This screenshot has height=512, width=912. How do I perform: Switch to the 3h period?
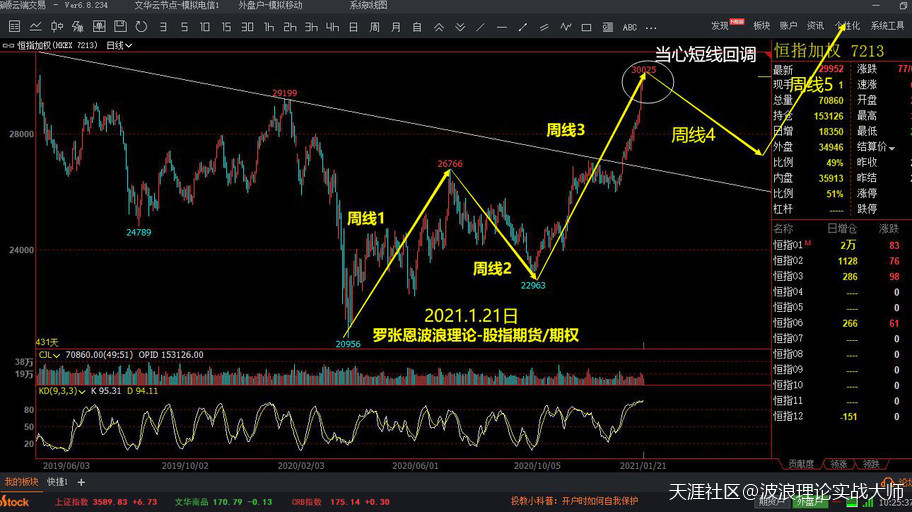click(x=311, y=27)
